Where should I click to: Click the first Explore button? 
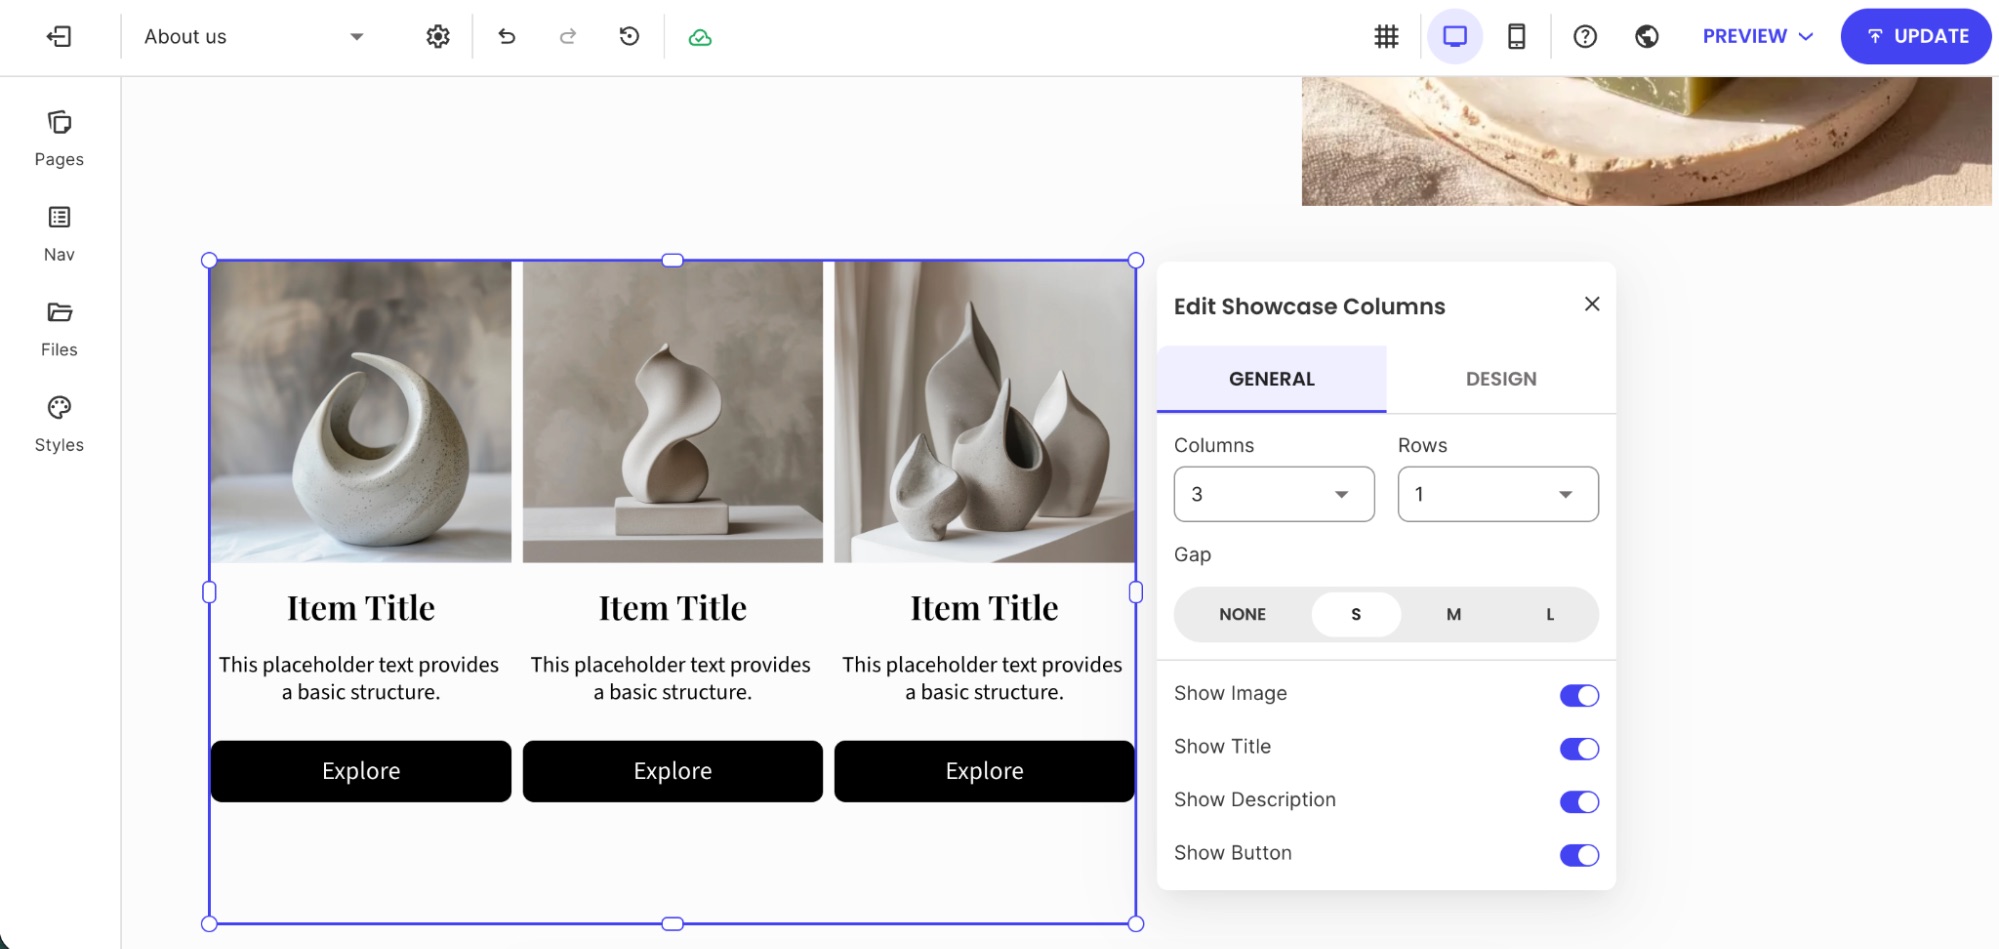point(361,771)
